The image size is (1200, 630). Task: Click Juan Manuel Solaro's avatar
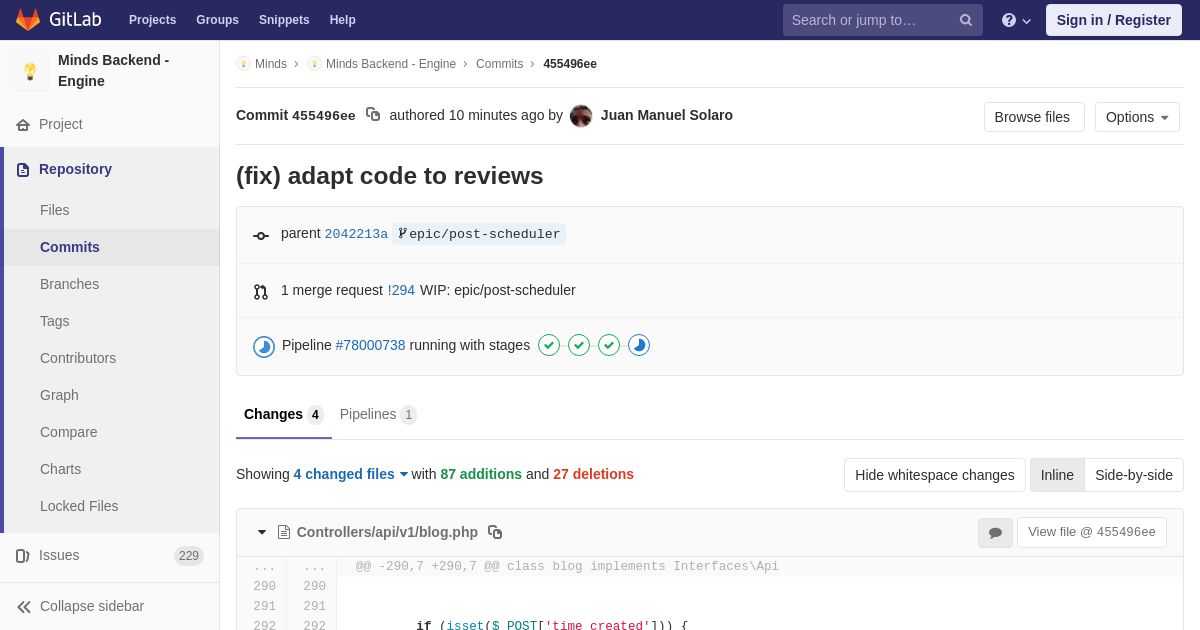[x=581, y=116]
